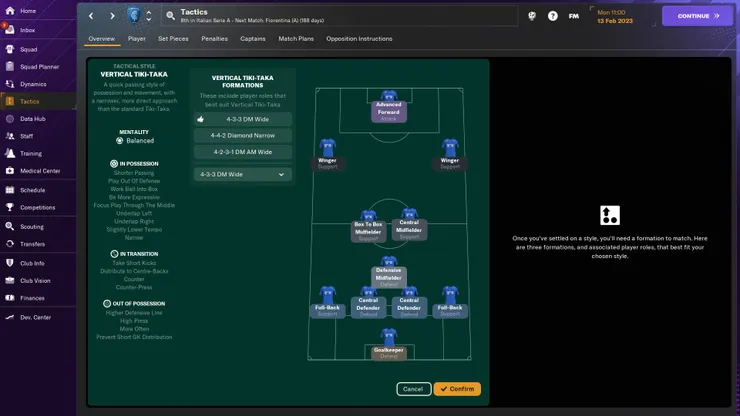This screenshot has width=740, height=416.
Task: Open the Schedule calendar icon
Action: 10,190
